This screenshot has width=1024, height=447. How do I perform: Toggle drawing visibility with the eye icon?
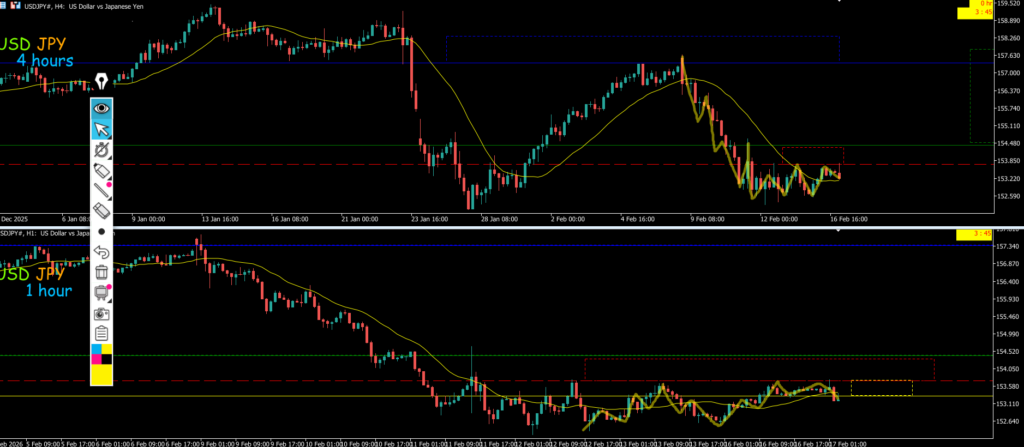tap(101, 107)
